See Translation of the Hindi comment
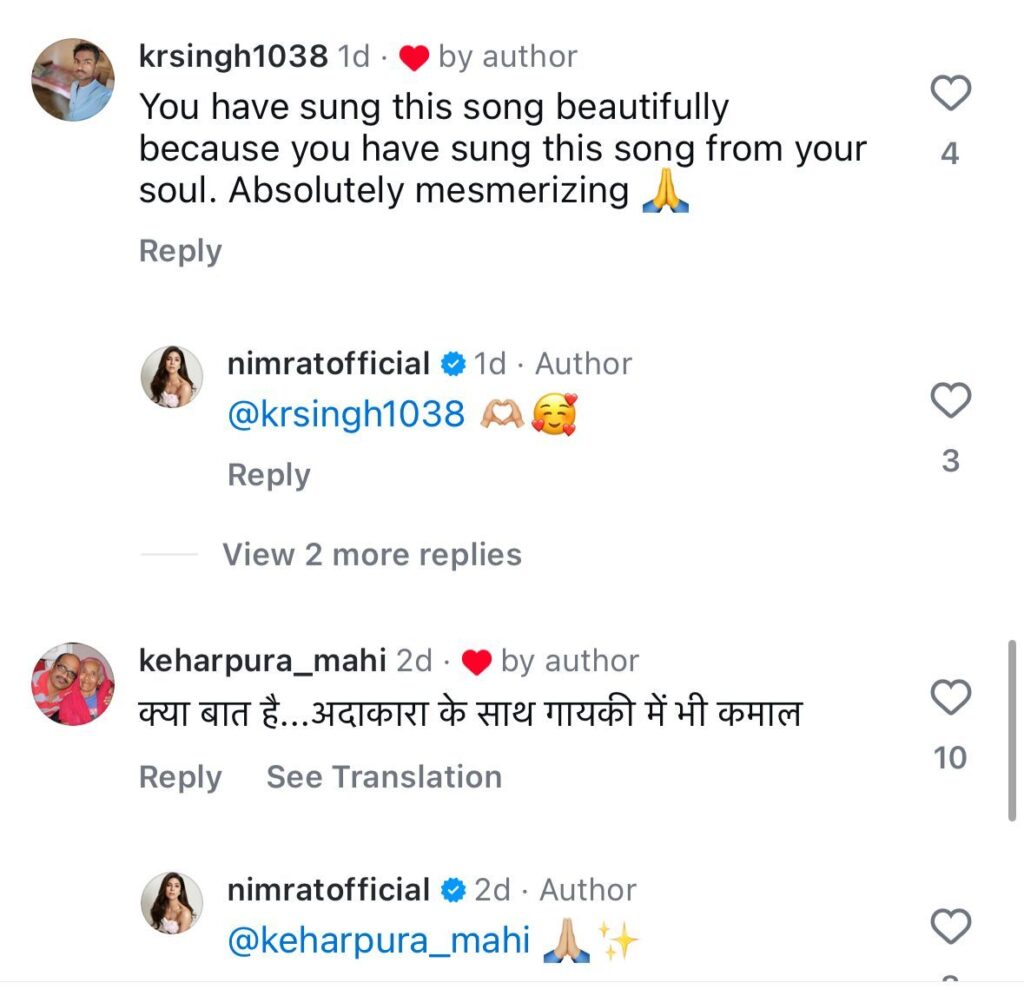Viewport: 1024px width, 996px height. tap(384, 777)
